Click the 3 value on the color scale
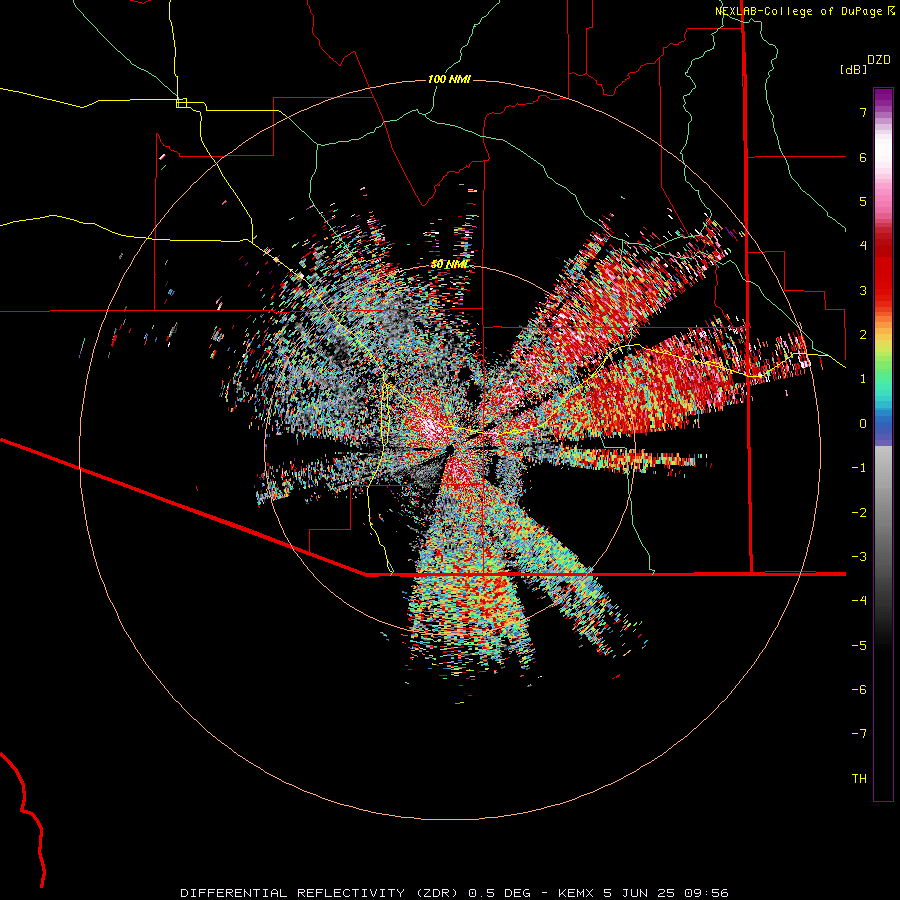The width and height of the screenshot is (900, 900). point(863,290)
